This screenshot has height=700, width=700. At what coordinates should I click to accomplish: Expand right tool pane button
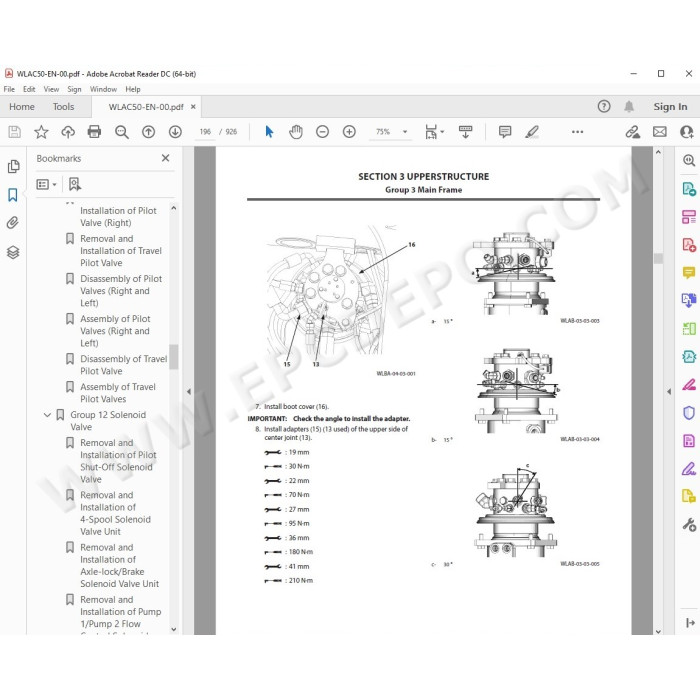point(690,622)
